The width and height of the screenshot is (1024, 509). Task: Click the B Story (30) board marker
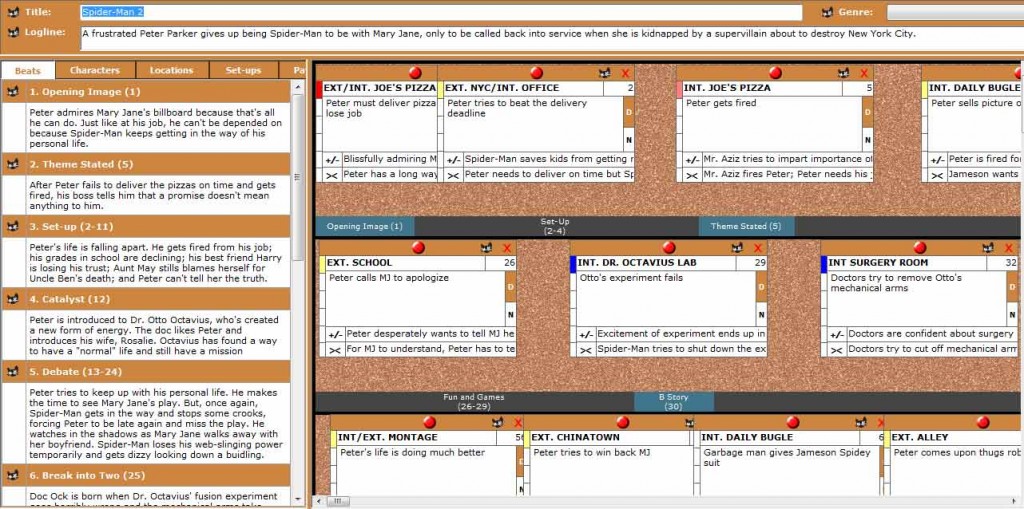pyautogui.click(x=674, y=402)
